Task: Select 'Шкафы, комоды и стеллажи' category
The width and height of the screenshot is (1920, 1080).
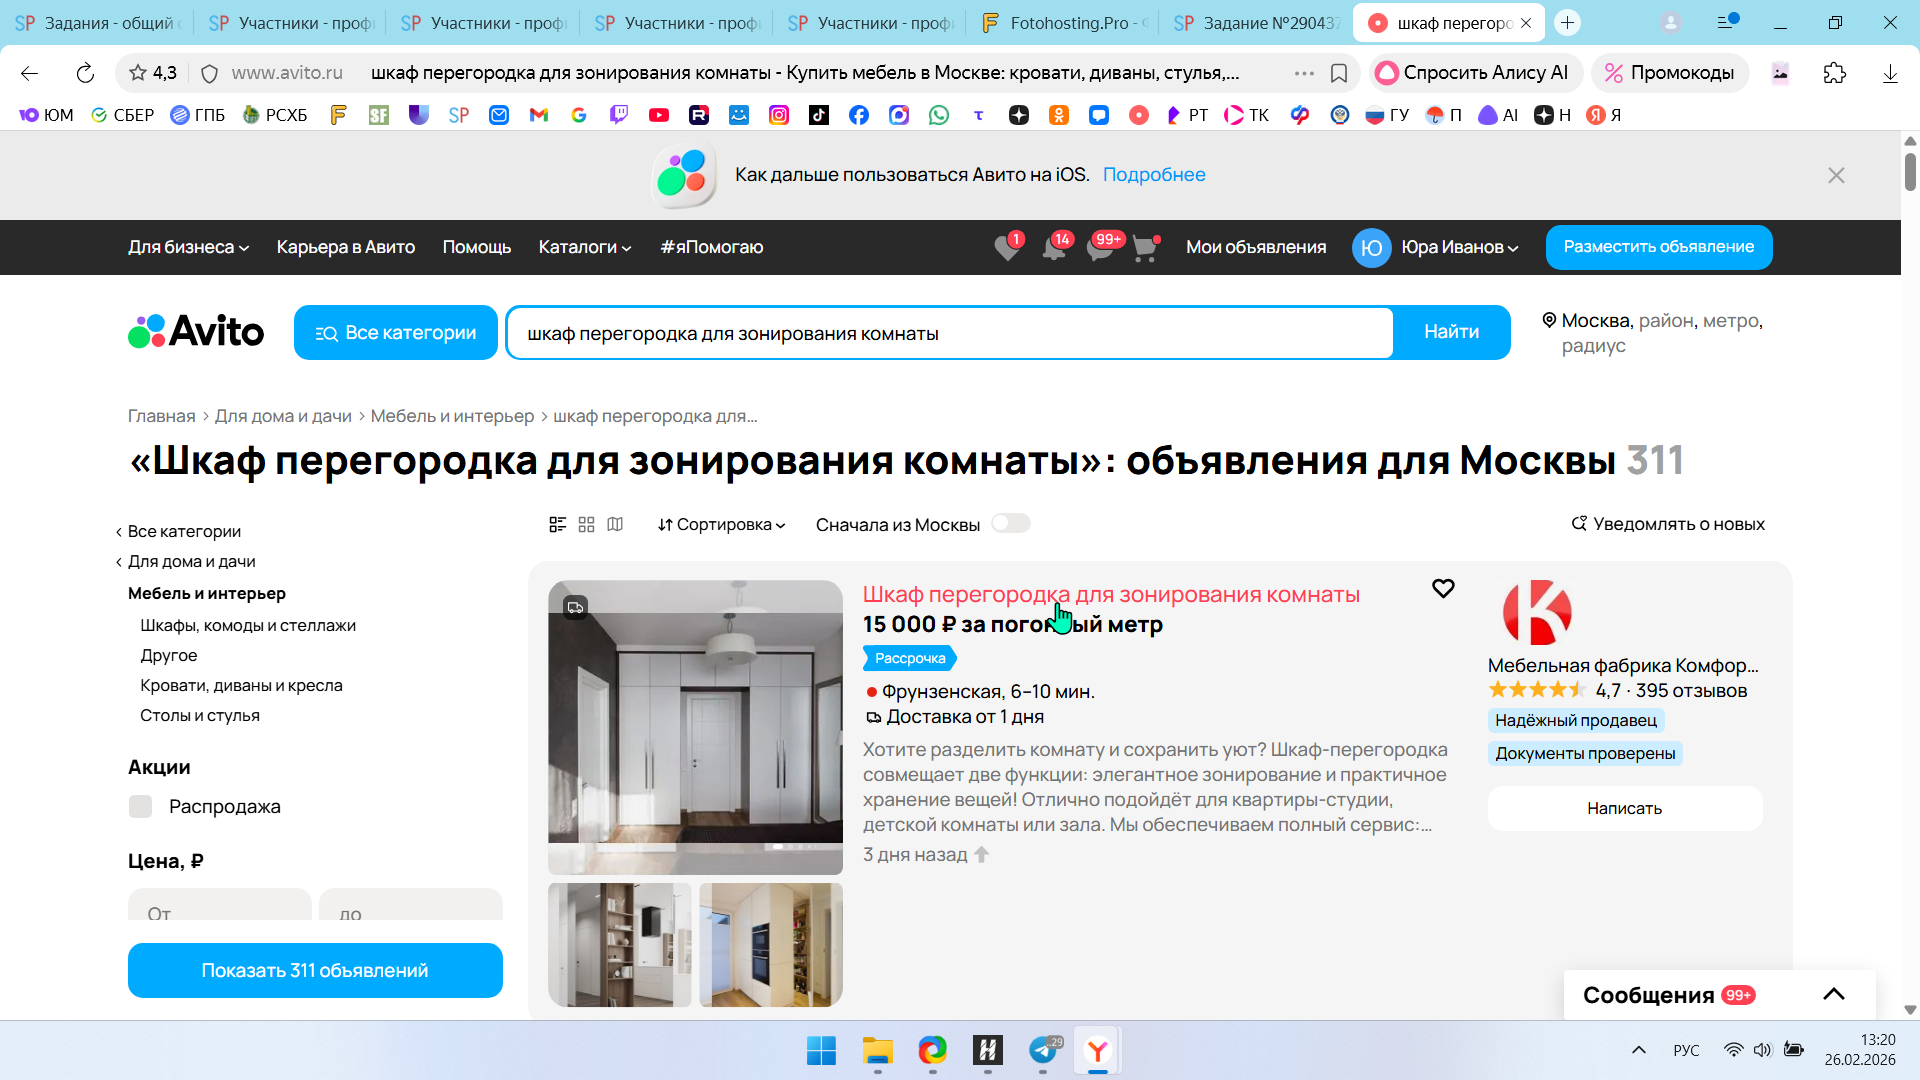Action: pos(248,625)
